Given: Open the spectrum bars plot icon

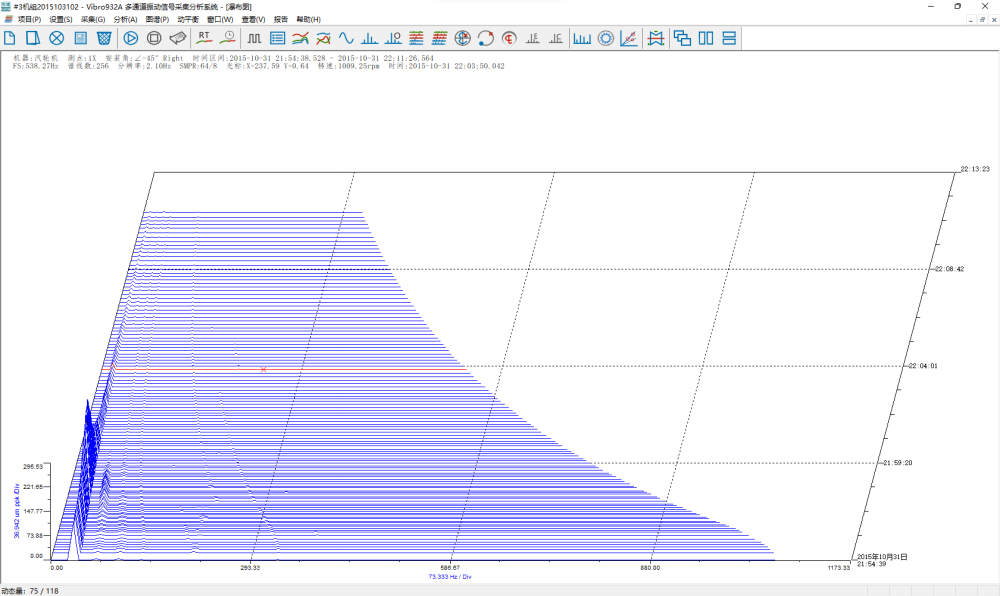Looking at the screenshot, I should tap(369, 38).
